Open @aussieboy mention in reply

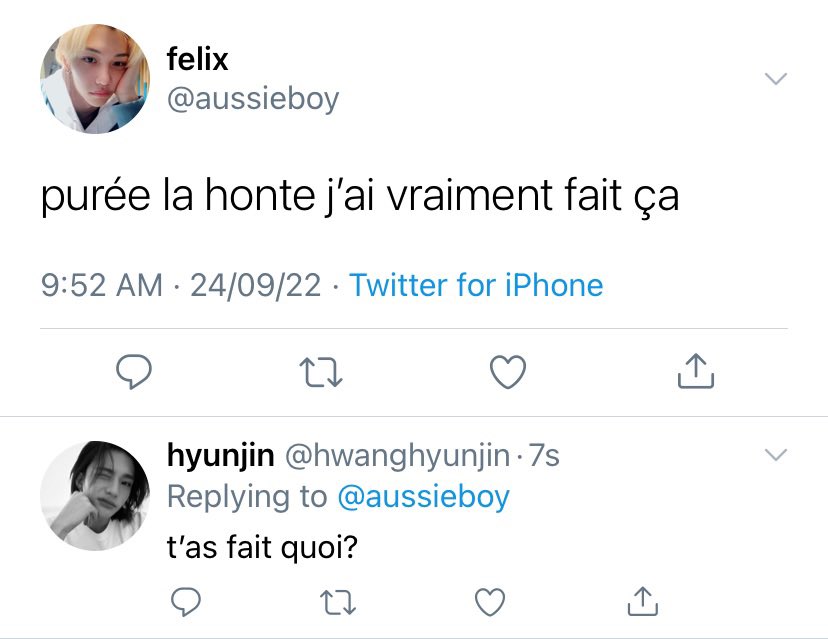coord(424,497)
